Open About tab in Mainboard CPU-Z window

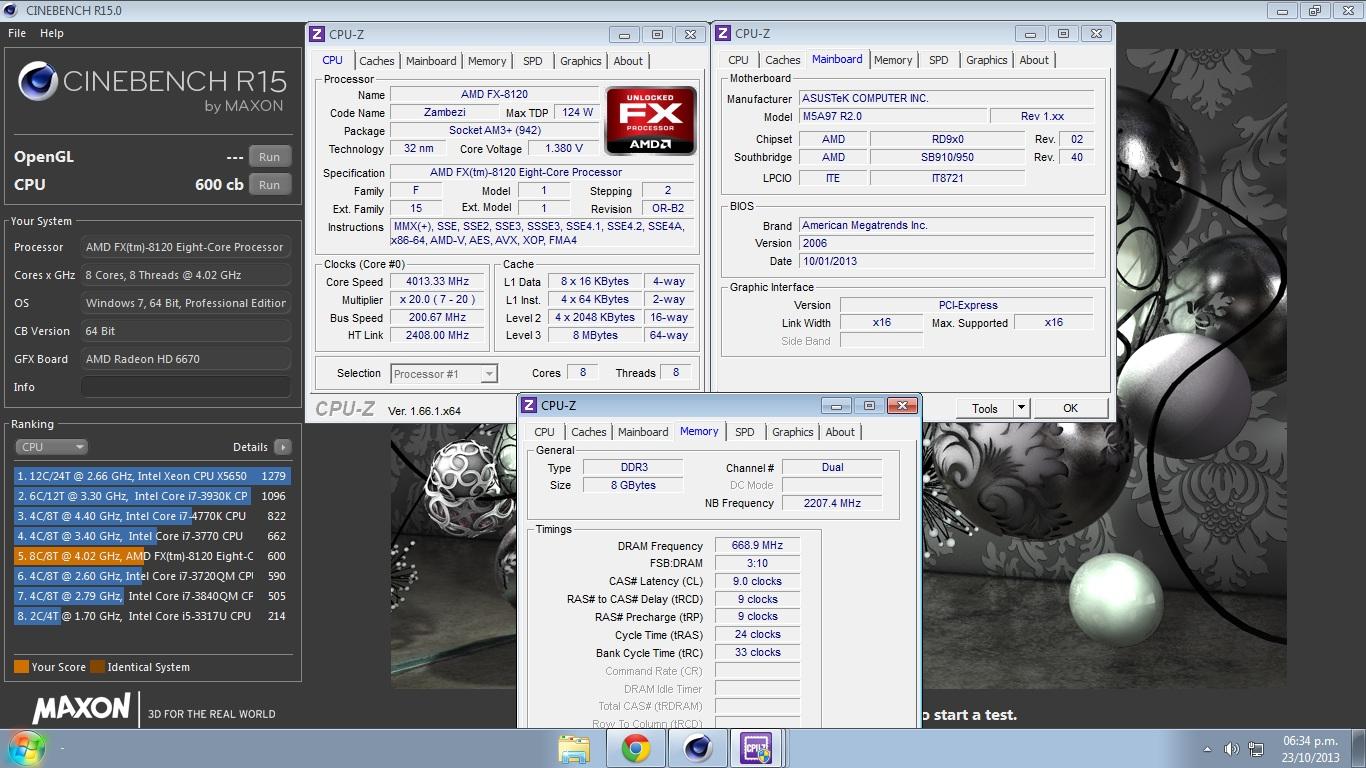tap(1034, 60)
